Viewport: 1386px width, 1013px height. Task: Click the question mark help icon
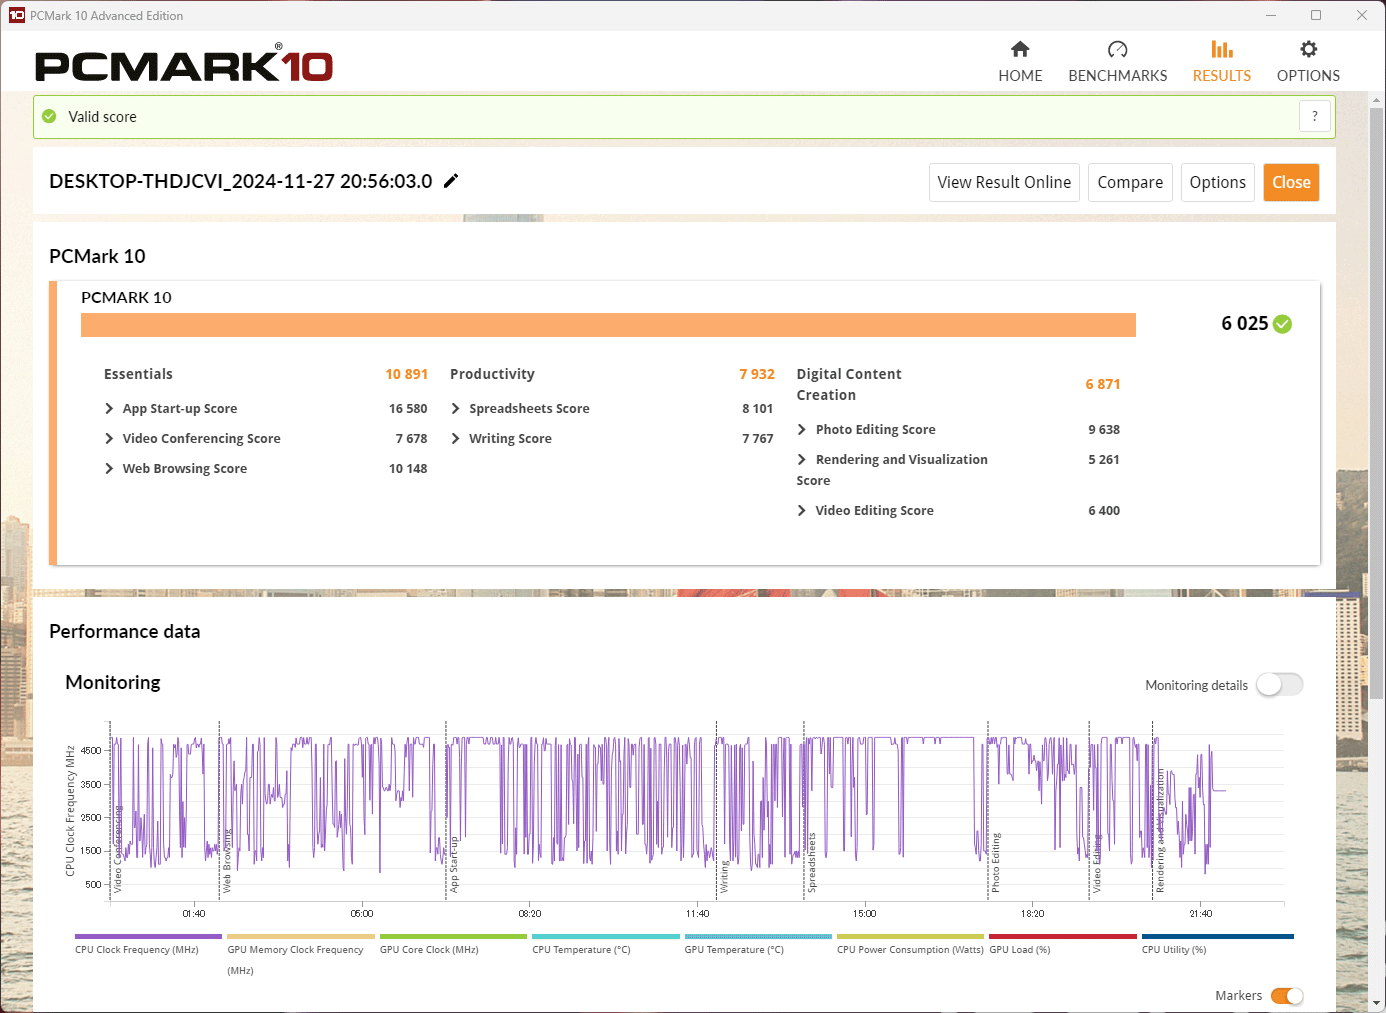click(x=1314, y=116)
